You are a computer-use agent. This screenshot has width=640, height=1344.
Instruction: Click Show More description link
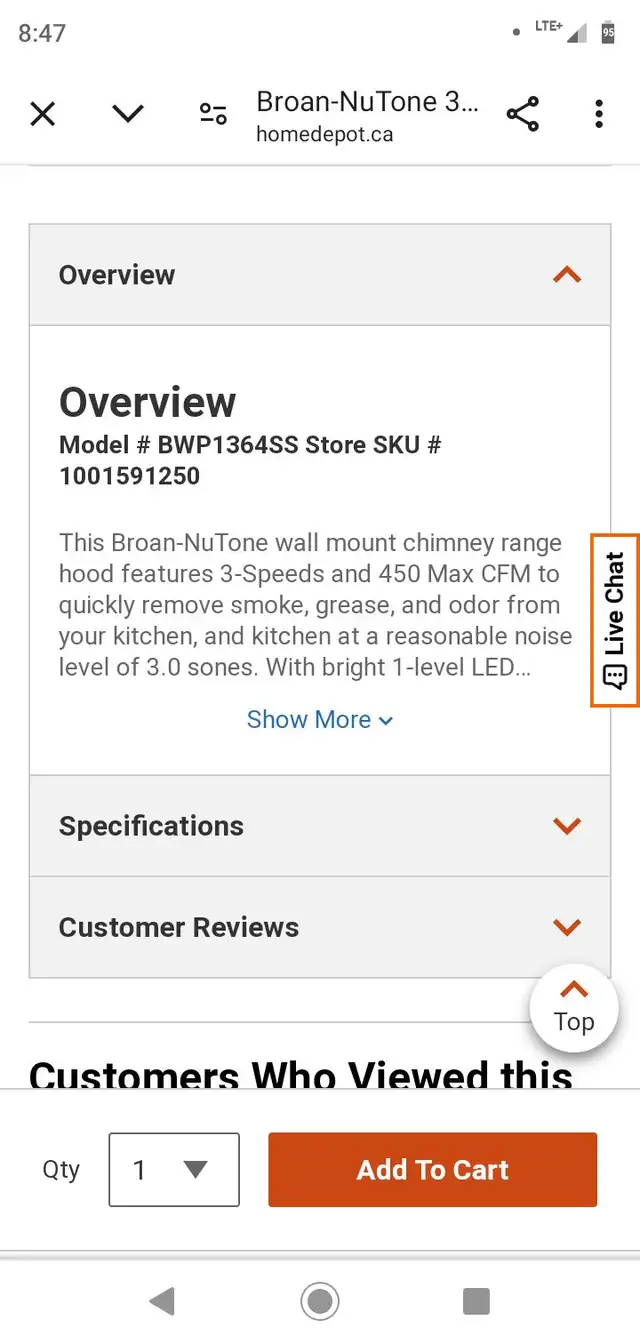[320, 720]
